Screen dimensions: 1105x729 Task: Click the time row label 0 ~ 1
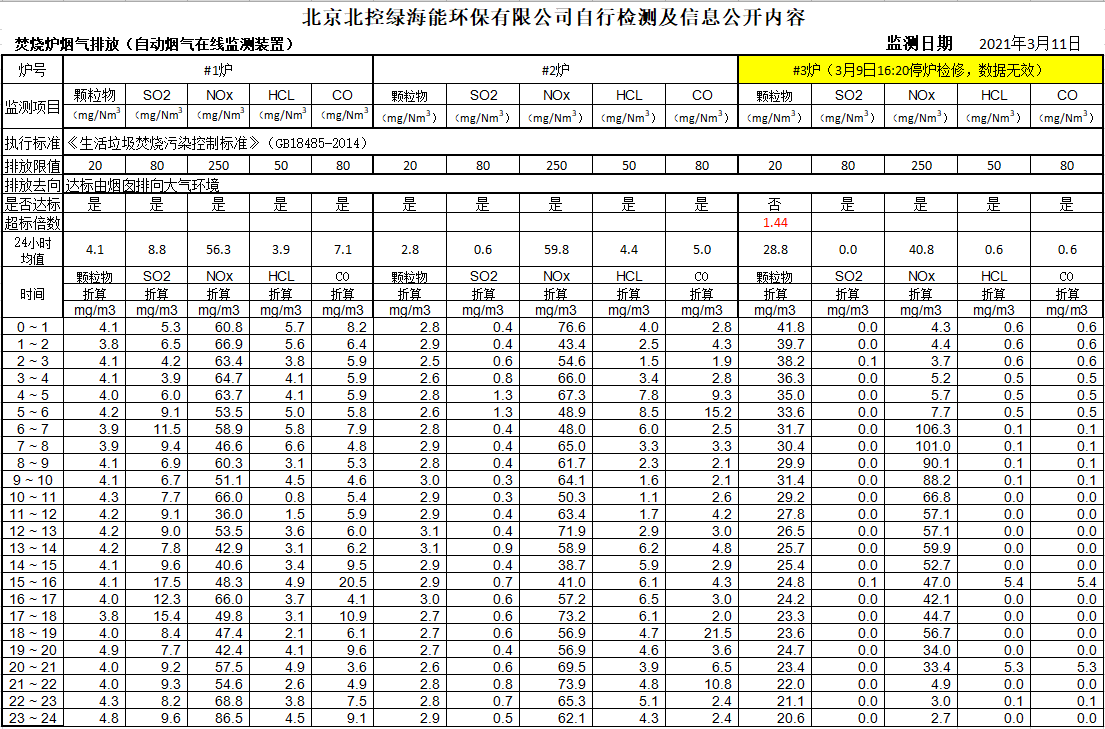33,327
